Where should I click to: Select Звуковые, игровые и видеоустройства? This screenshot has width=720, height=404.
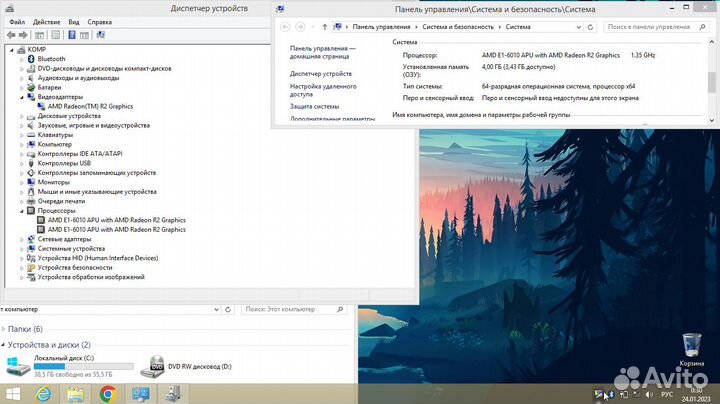point(94,125)
